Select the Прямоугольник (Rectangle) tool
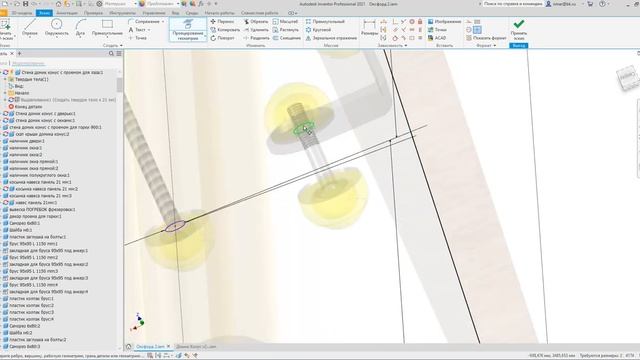The height and width of the screenshot is (360, 640). (x=107, y=28)
